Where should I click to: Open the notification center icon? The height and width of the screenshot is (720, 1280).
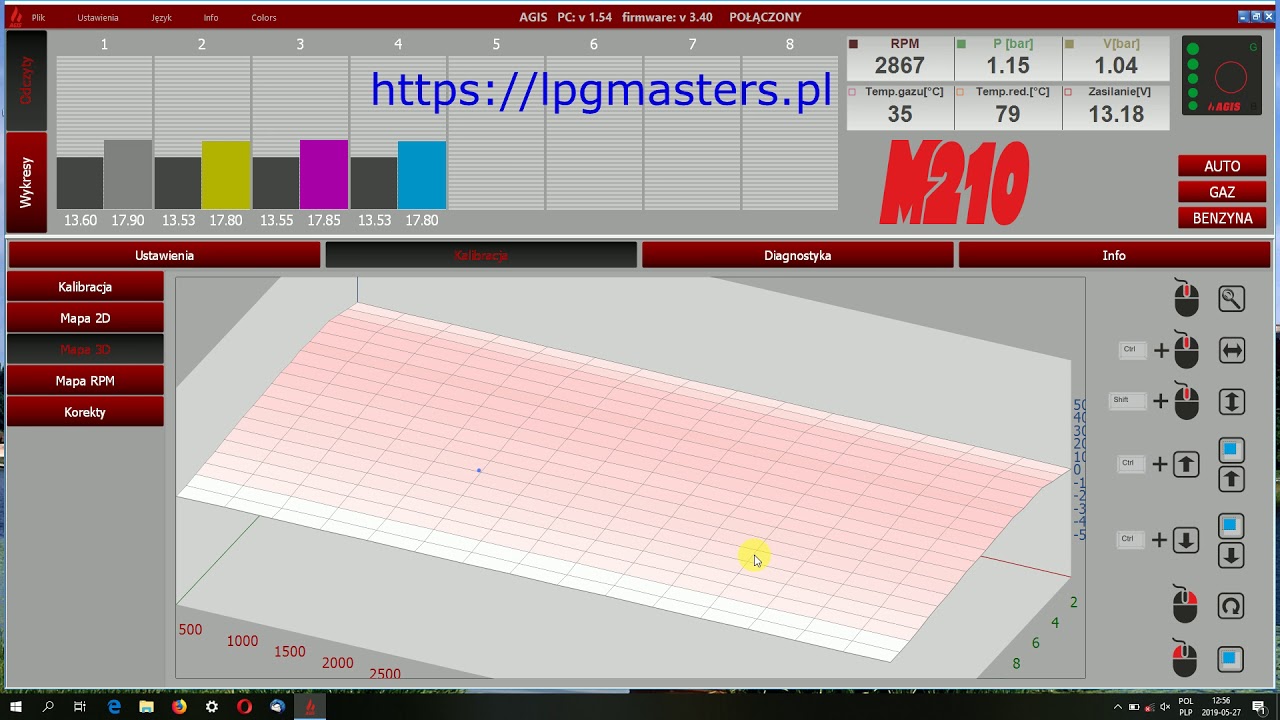(x=1256, y=707)
